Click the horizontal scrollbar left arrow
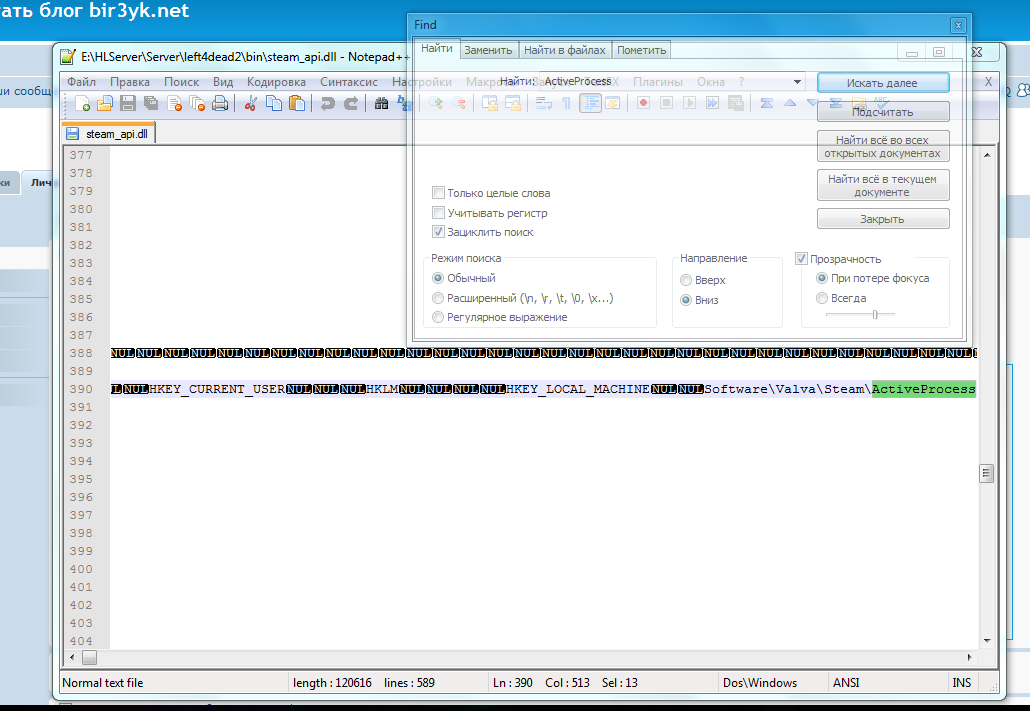The height and width of the screenshot is (711, 1030). coord(72,657)
